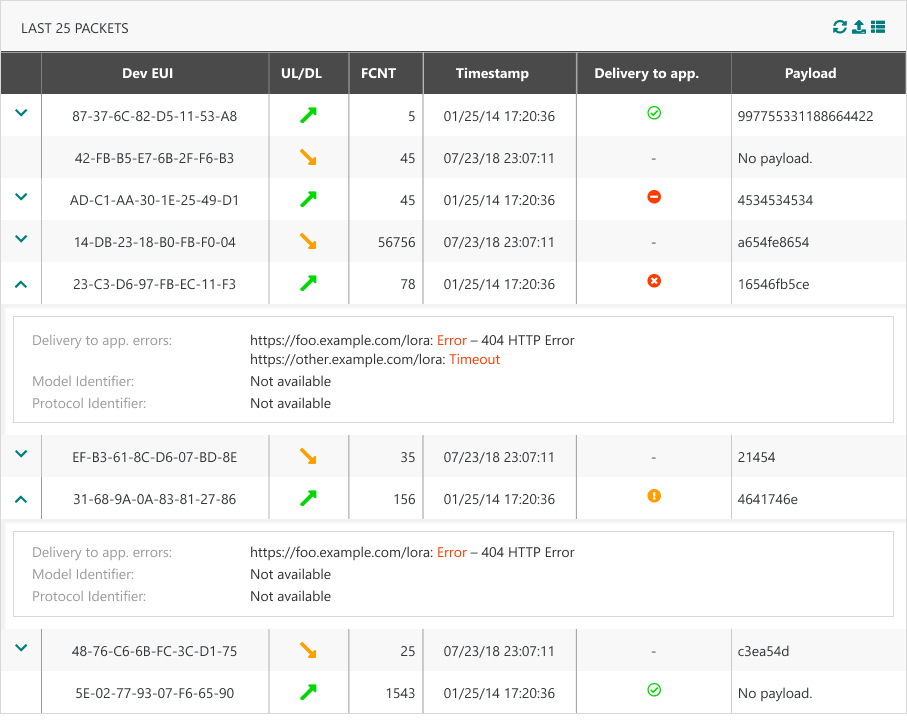Click the refresh packets icon
Image resolution: width=907 pixels, height=723 pixels.
click(840, 27)
